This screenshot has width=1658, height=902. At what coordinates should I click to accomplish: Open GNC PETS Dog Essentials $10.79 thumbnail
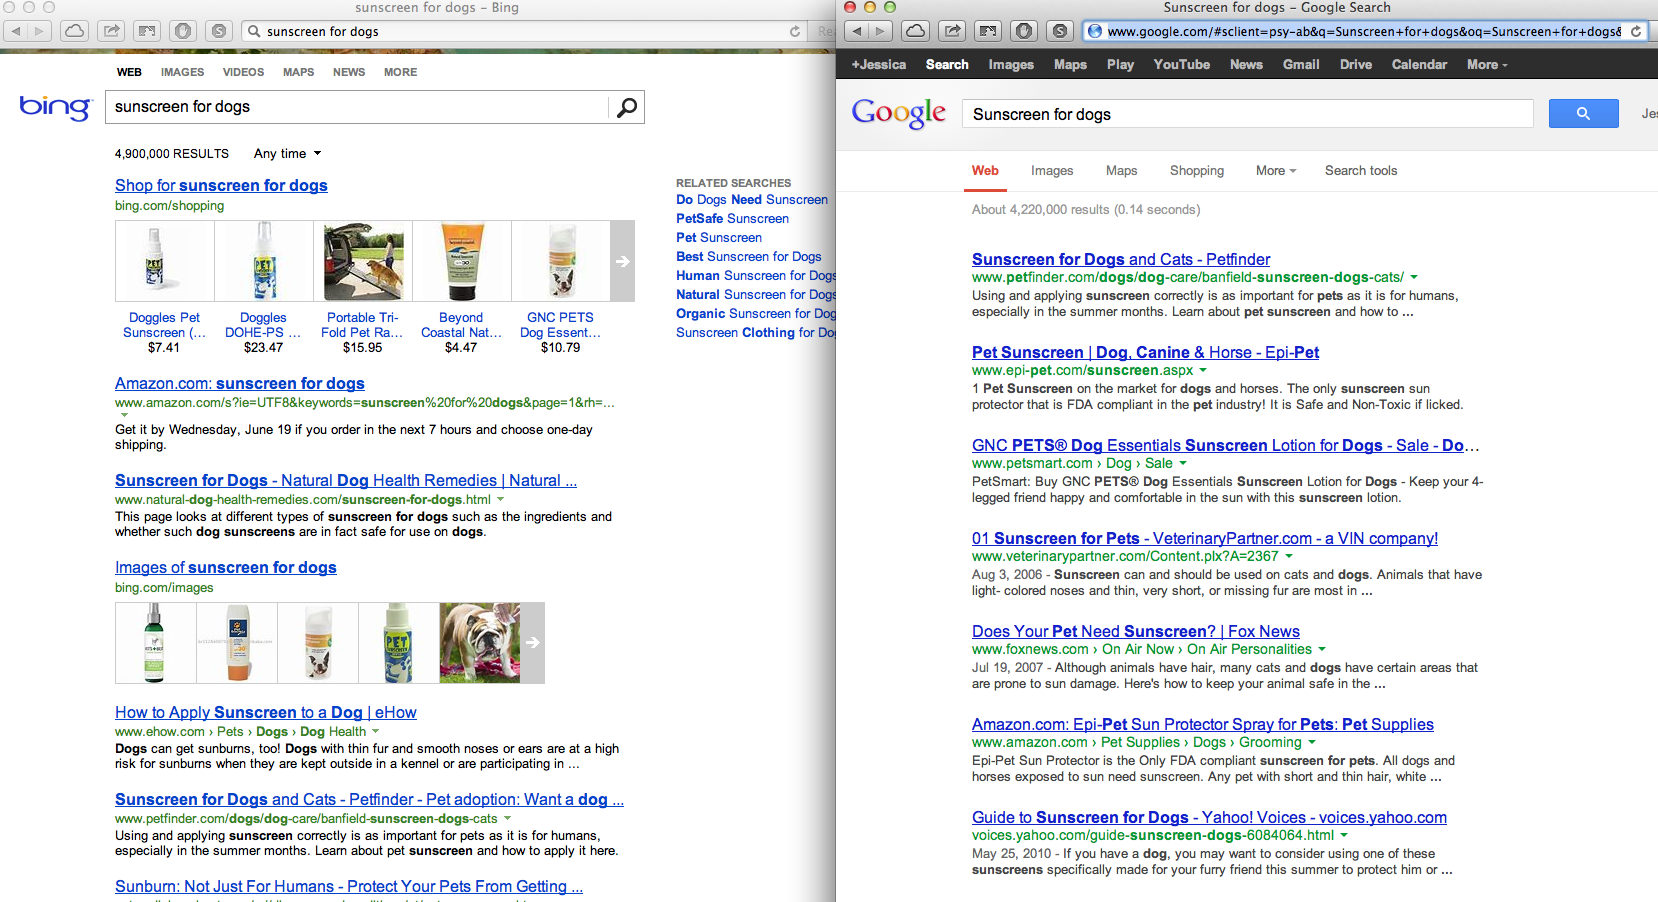560,261
